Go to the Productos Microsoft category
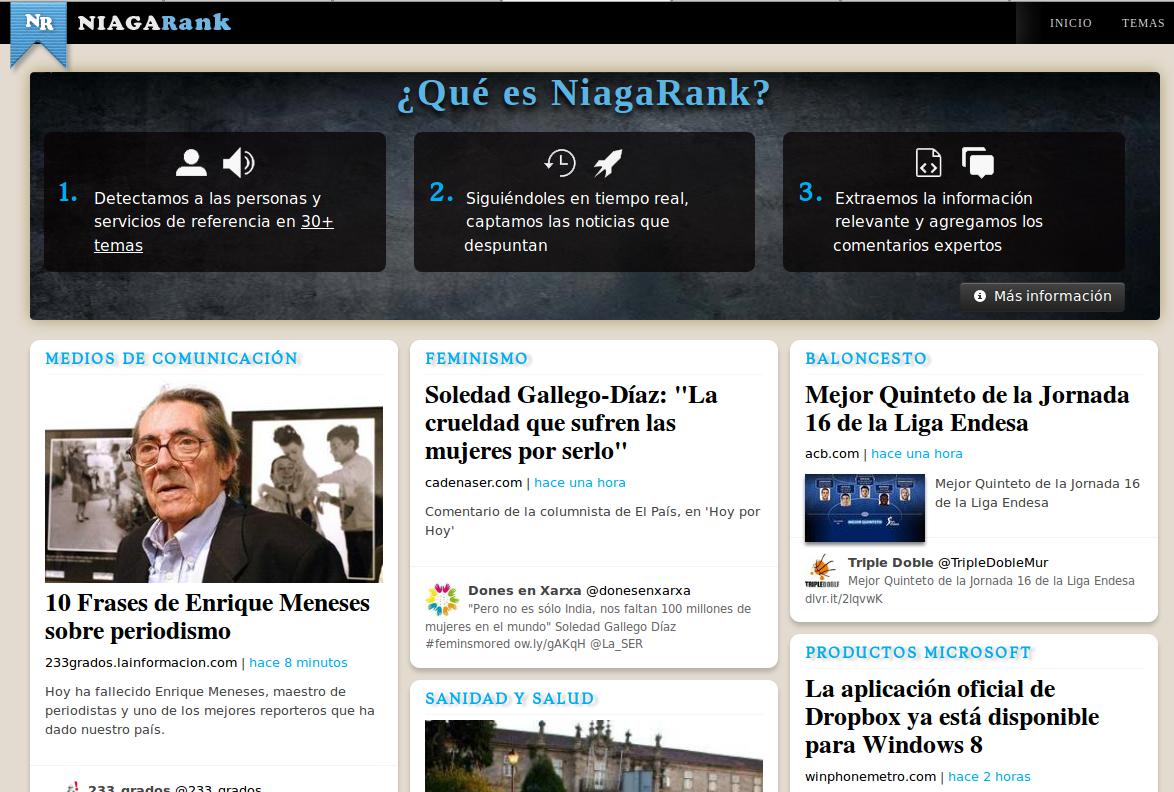The height and width of the screenshot is (792, 1174). coord(918,652)
